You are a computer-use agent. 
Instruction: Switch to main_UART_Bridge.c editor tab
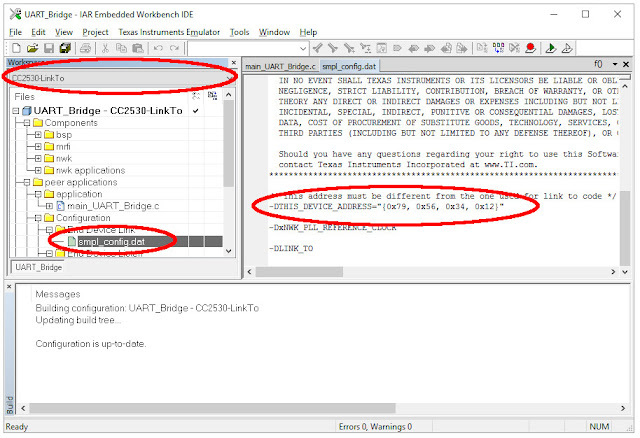point(280,66)
